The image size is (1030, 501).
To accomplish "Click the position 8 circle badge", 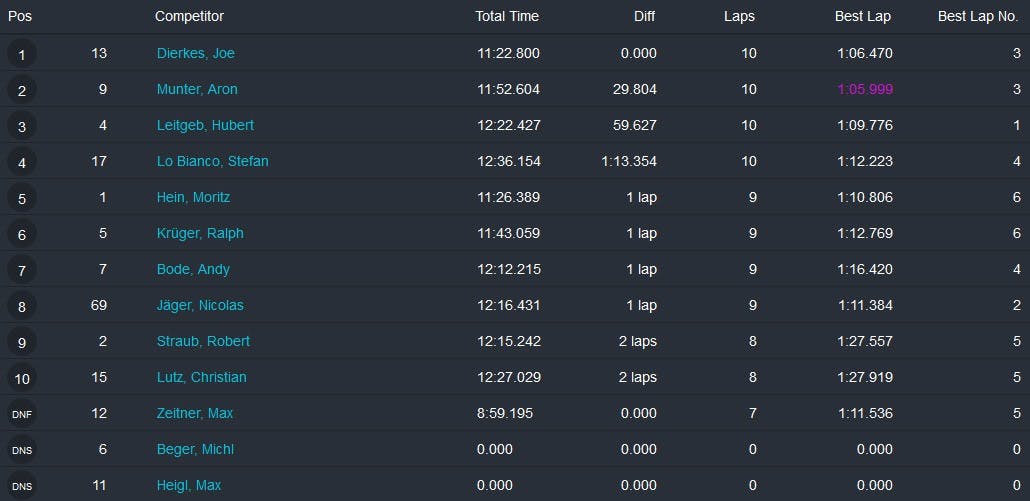I will (22, 306).
